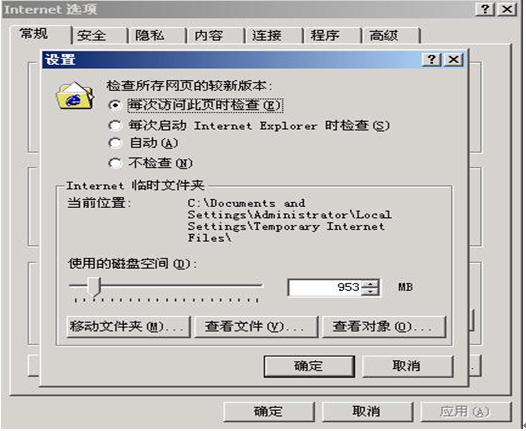This screenshot has width=526, height=431.
Task: Click 取消 in the Internet 选项 window
Action: (367, 411)
